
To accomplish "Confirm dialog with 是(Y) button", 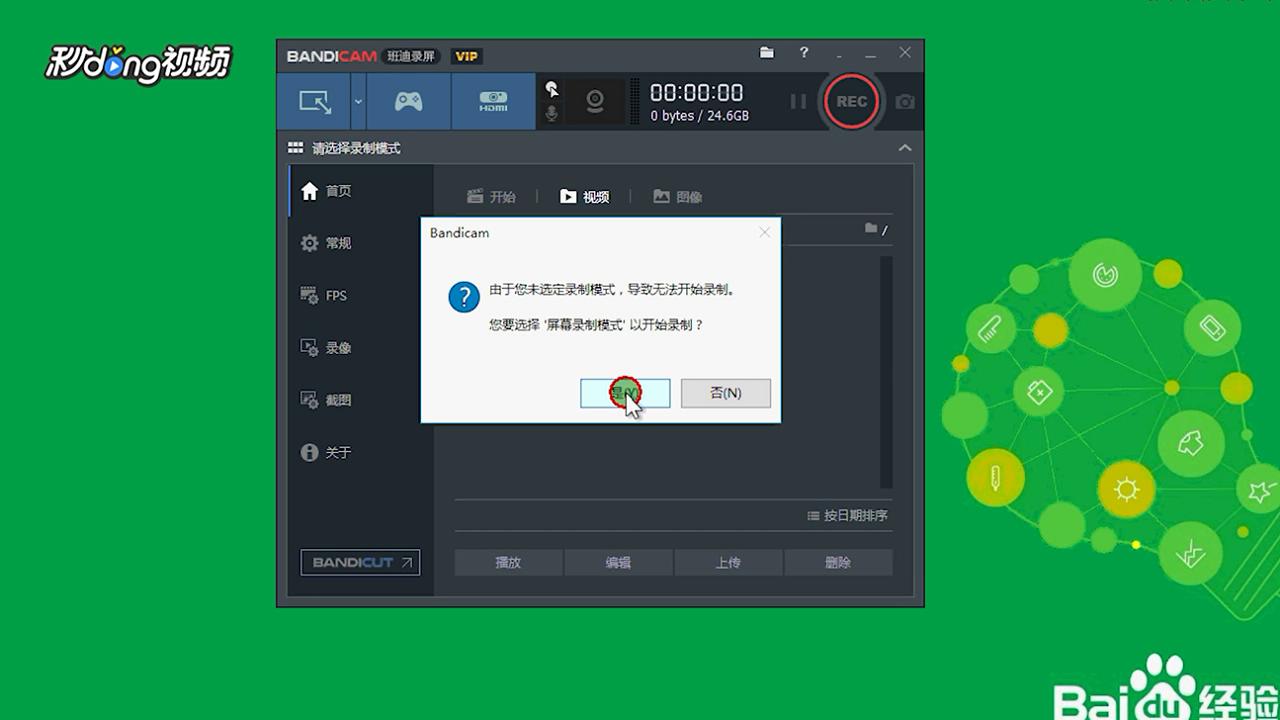I will pyautogui.click(x=625, y=393).
